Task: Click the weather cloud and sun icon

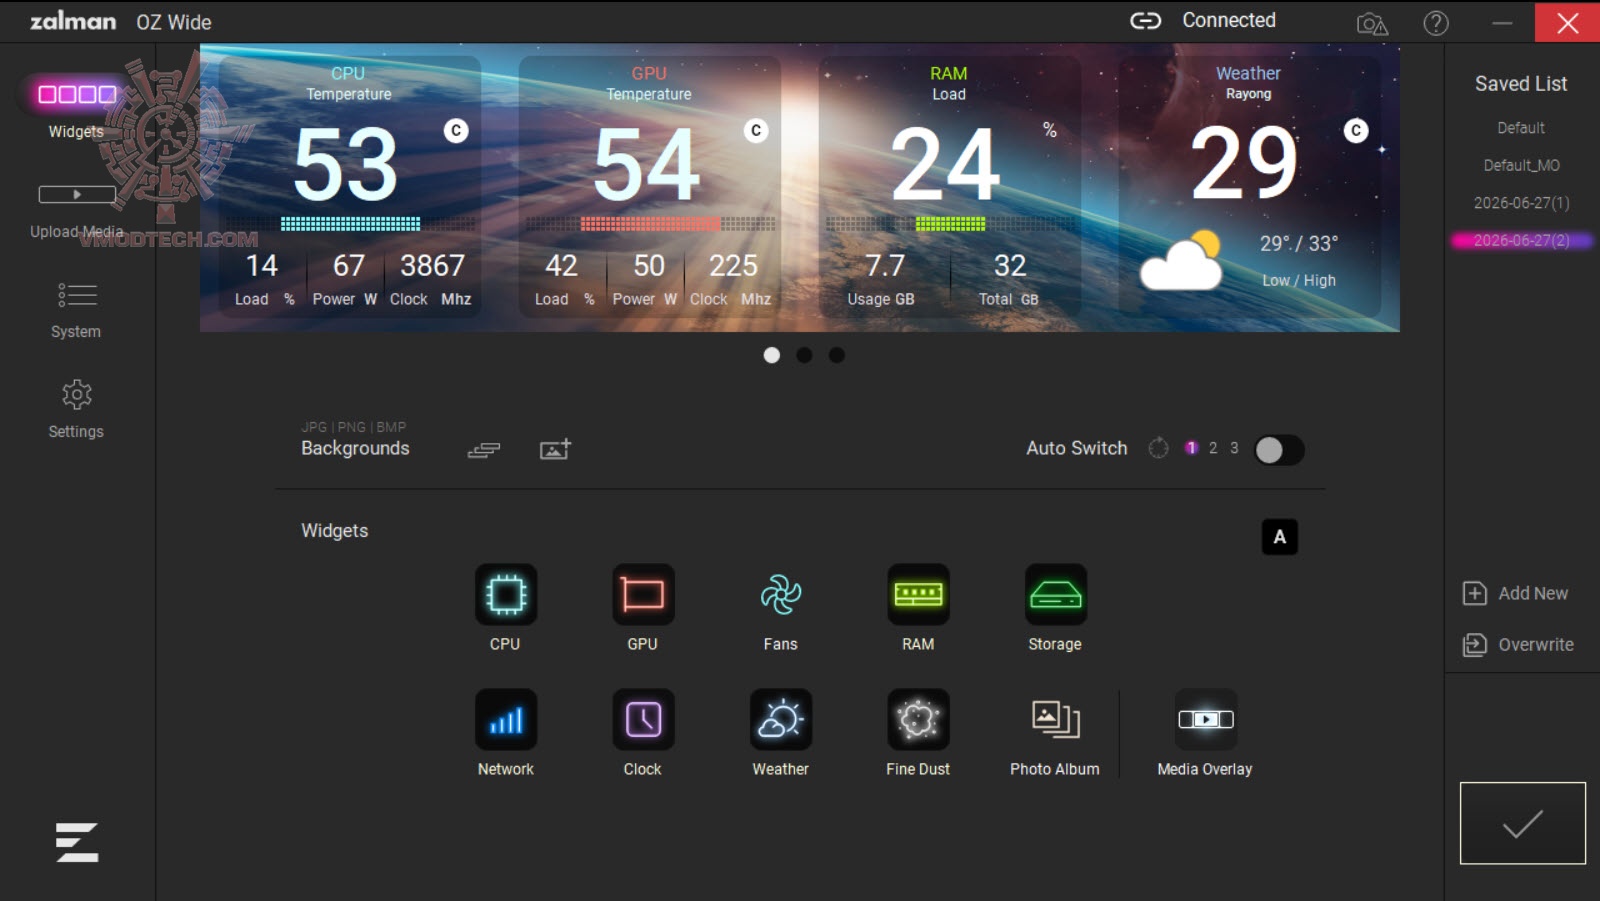Action: [x=1181, y=260]
